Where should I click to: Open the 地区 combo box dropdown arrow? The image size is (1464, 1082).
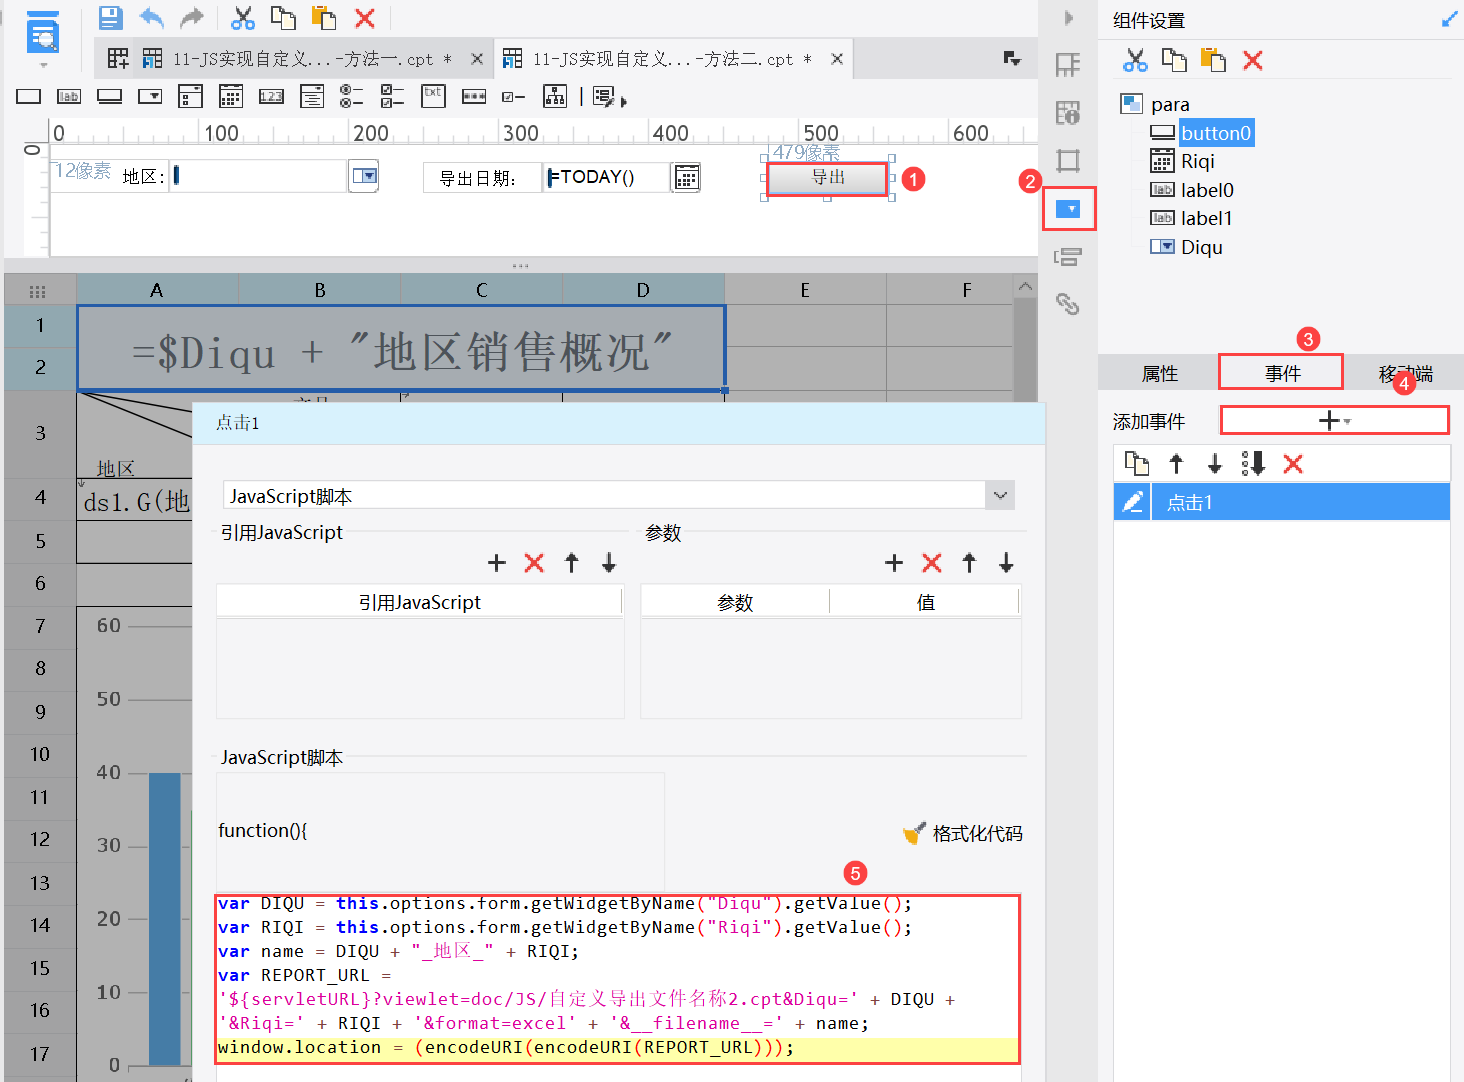point(364,176)
